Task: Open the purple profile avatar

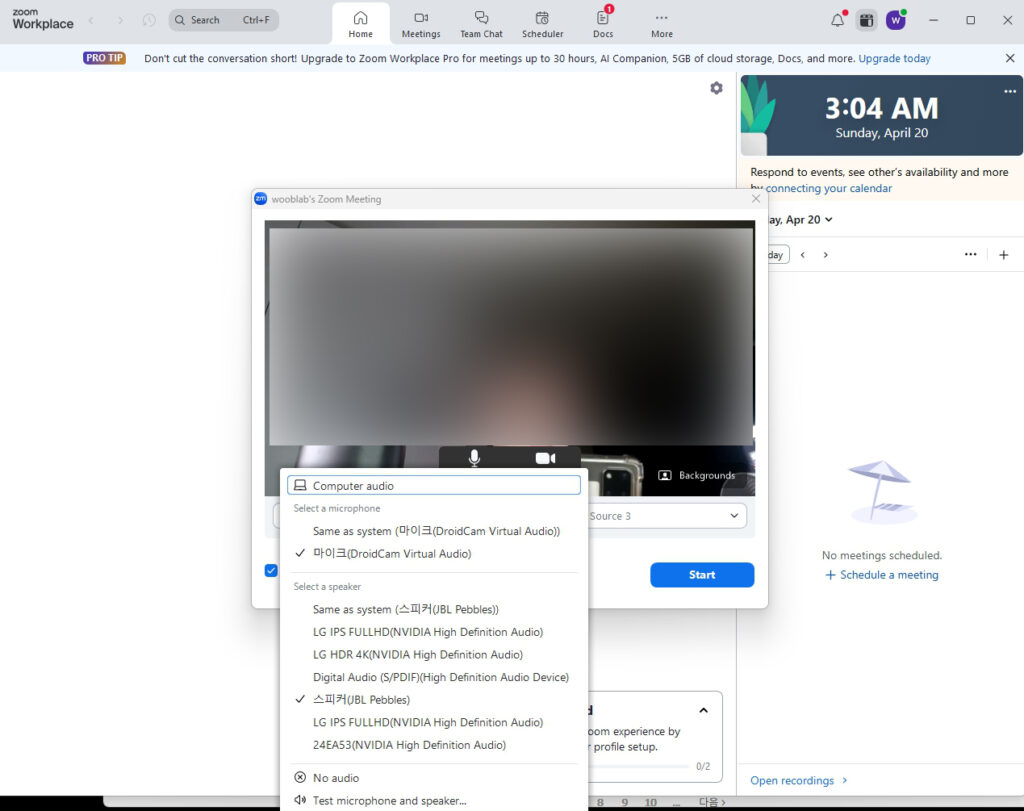Action: [895, 20]
